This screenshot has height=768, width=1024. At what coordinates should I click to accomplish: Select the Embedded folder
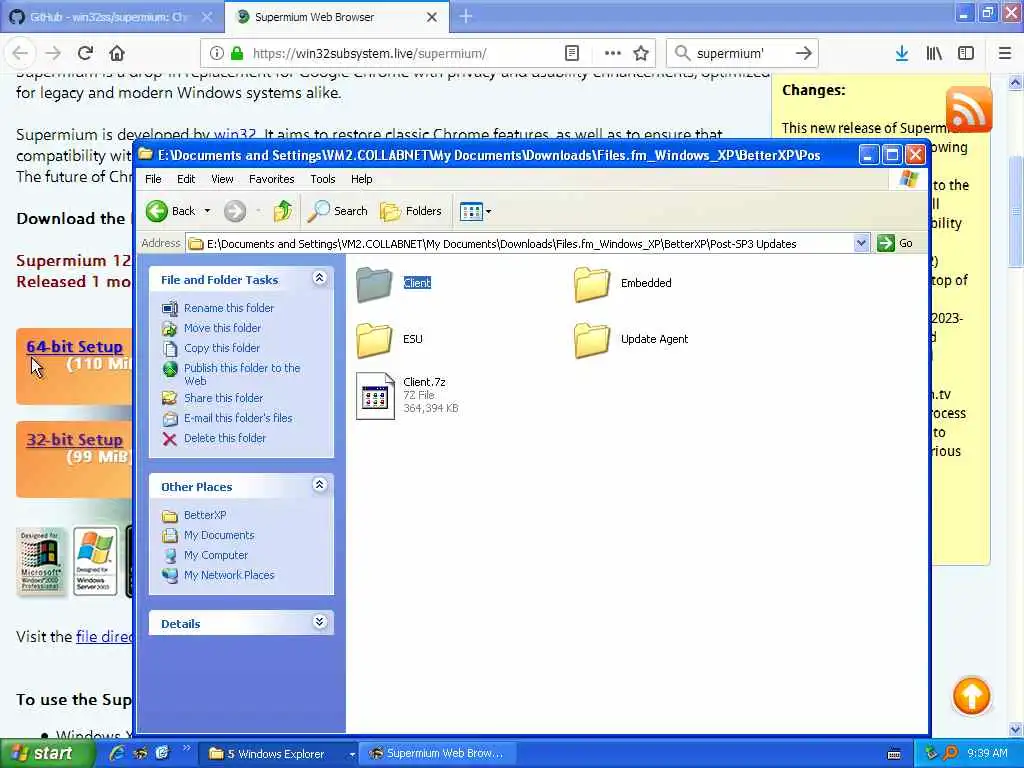(622, 283)
